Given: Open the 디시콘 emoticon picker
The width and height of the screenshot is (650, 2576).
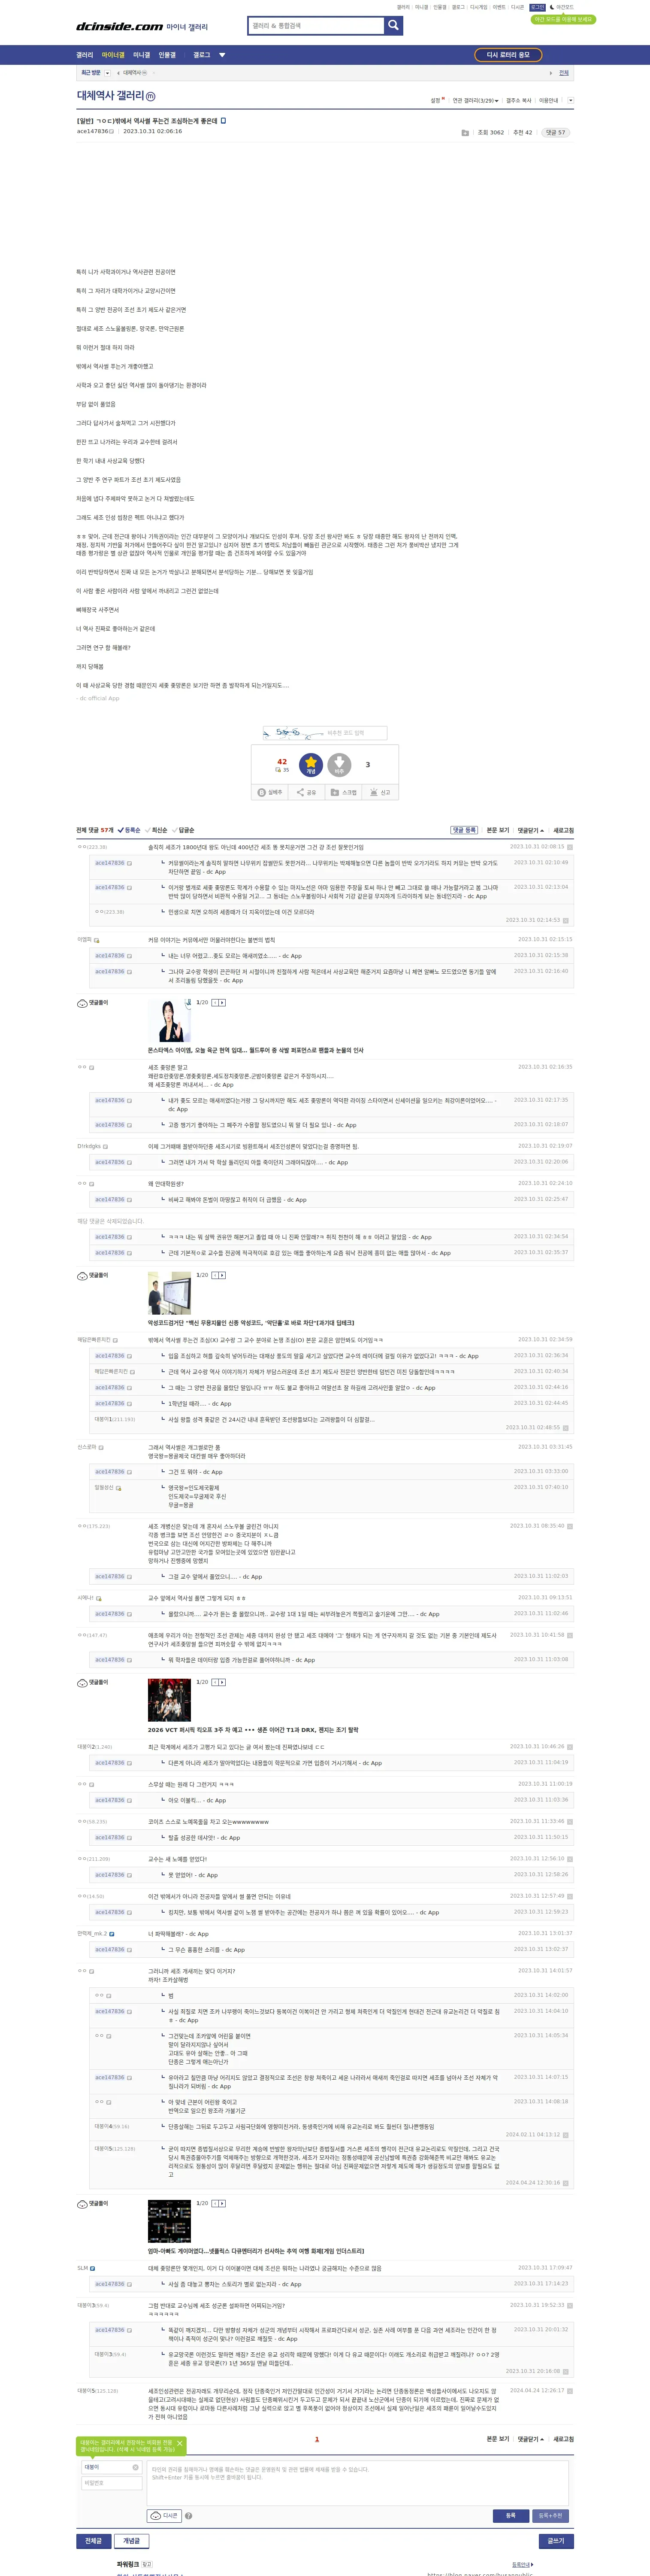Looking at the screenshot, I should 164,2515.
